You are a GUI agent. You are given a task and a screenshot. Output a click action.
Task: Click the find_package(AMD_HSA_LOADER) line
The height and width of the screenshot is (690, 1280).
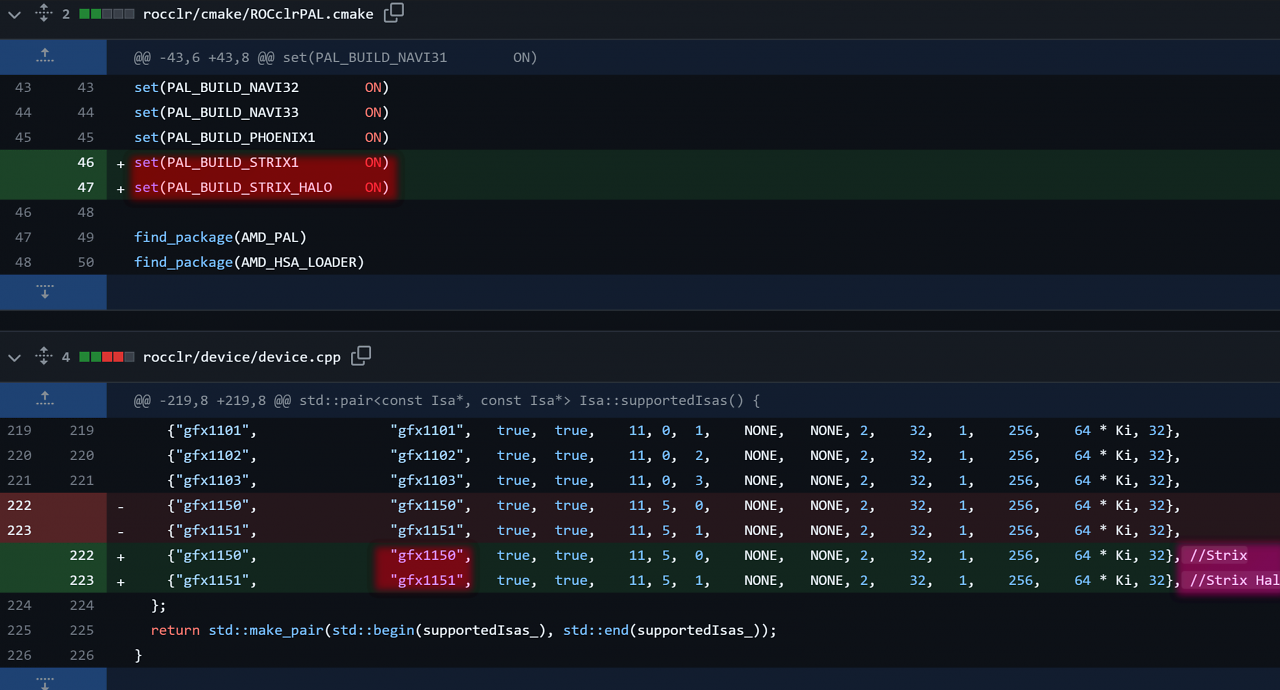249,262
